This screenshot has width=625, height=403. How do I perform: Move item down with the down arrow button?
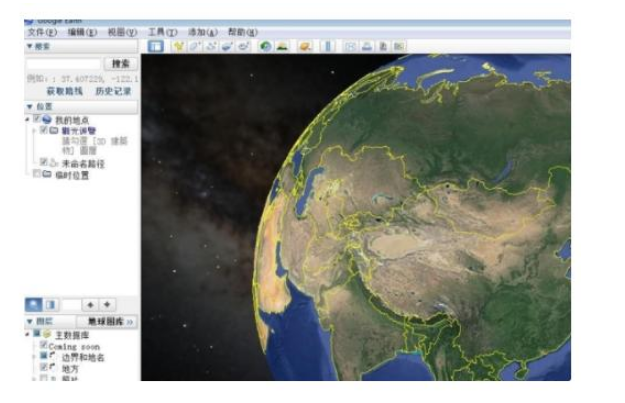point(107,305)
